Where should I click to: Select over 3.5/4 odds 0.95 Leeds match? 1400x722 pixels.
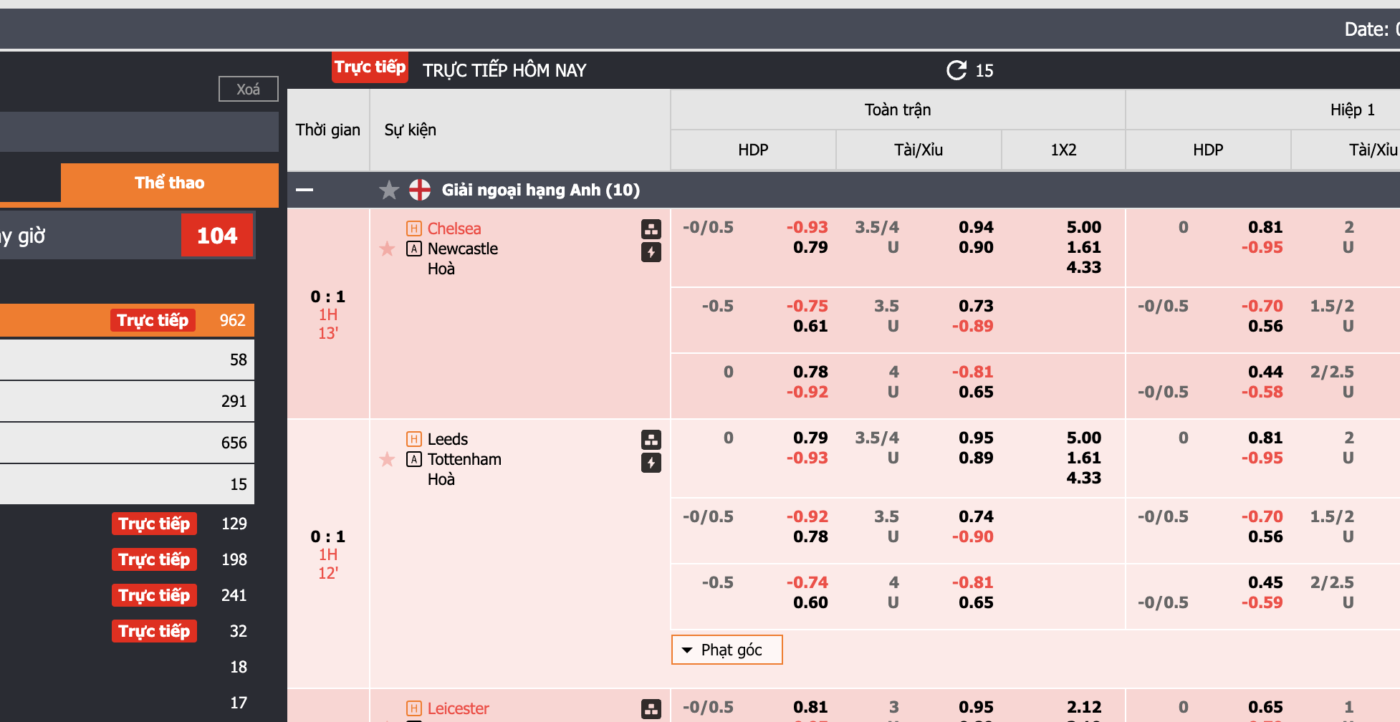tap(976, 437)
